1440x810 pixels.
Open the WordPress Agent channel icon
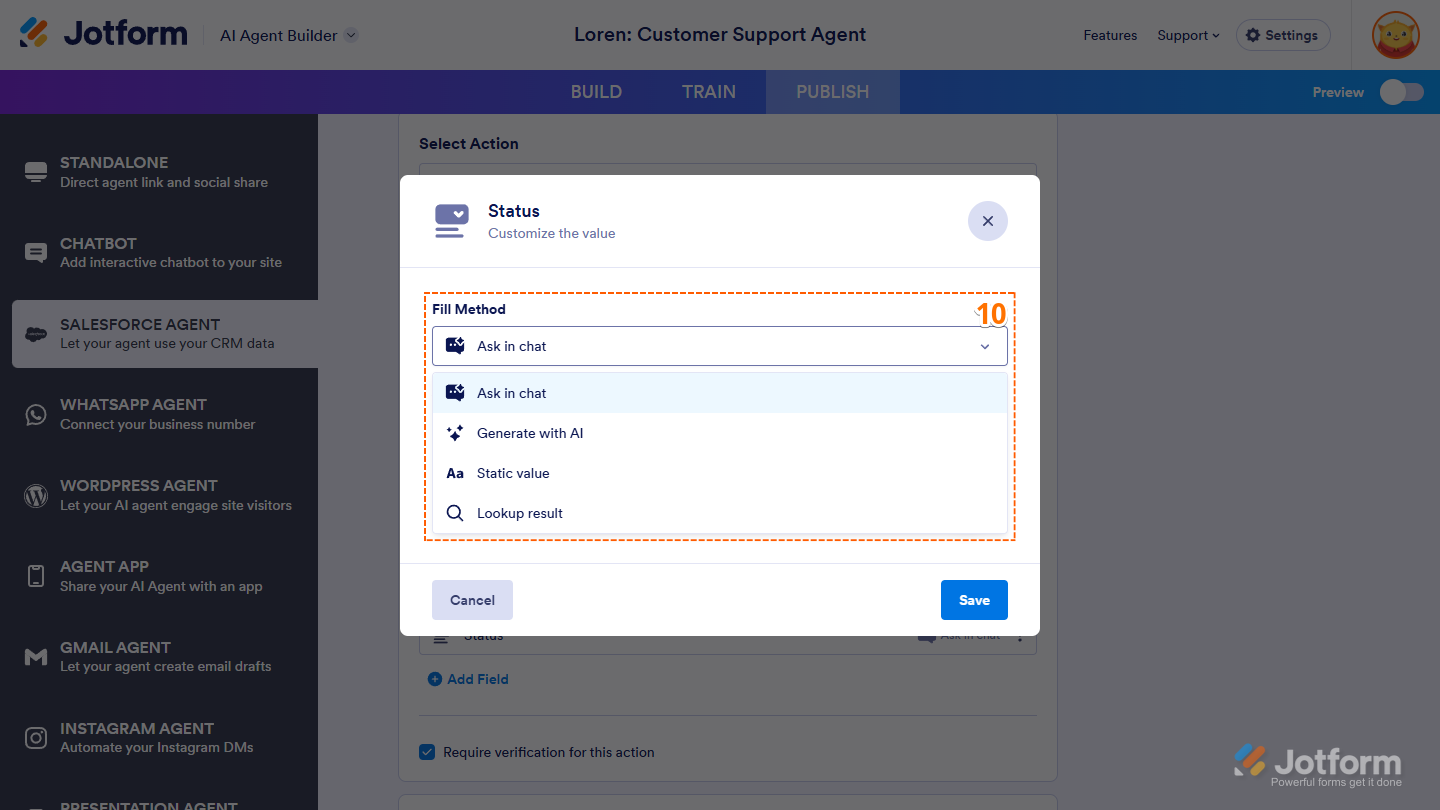36,495
